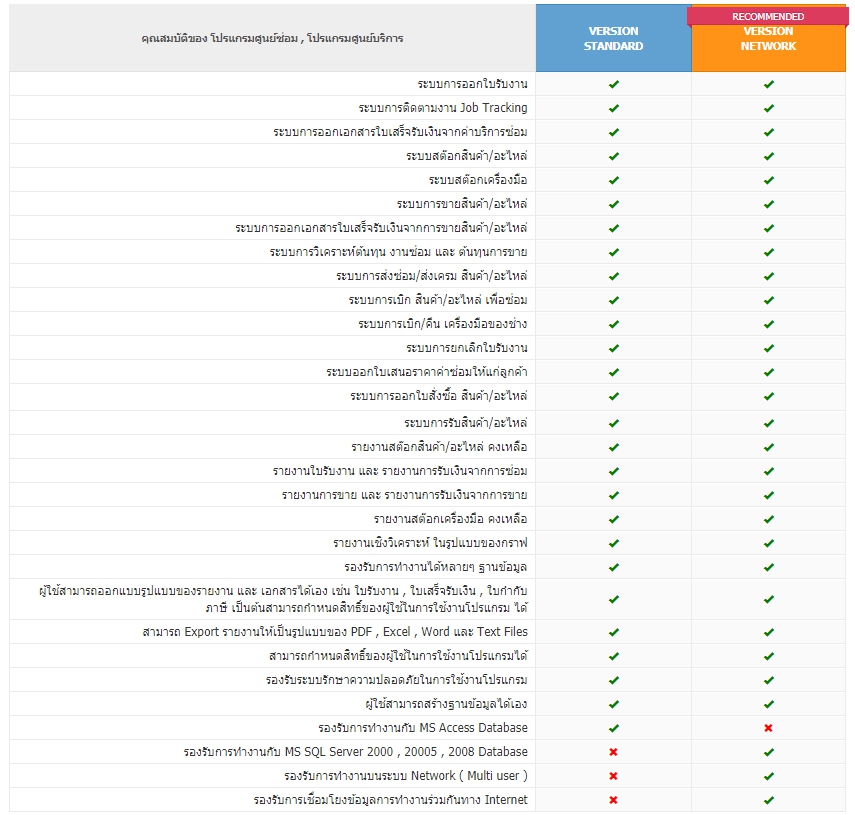The height and width of the screenshot is (815, 855).
Task: Select the MS SQL Server 2000 feature row label
Action: [356, 752]
